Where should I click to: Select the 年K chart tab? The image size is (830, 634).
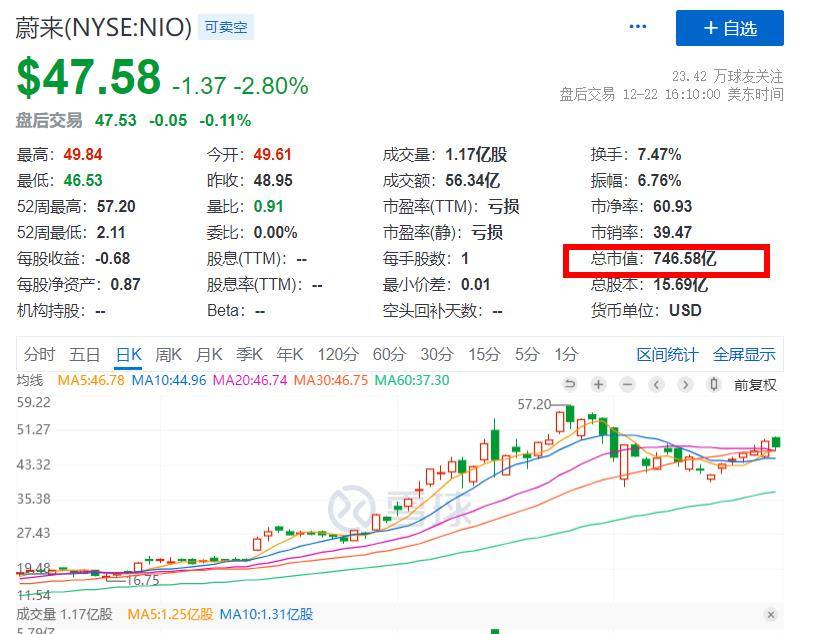[x=290, y=354]
